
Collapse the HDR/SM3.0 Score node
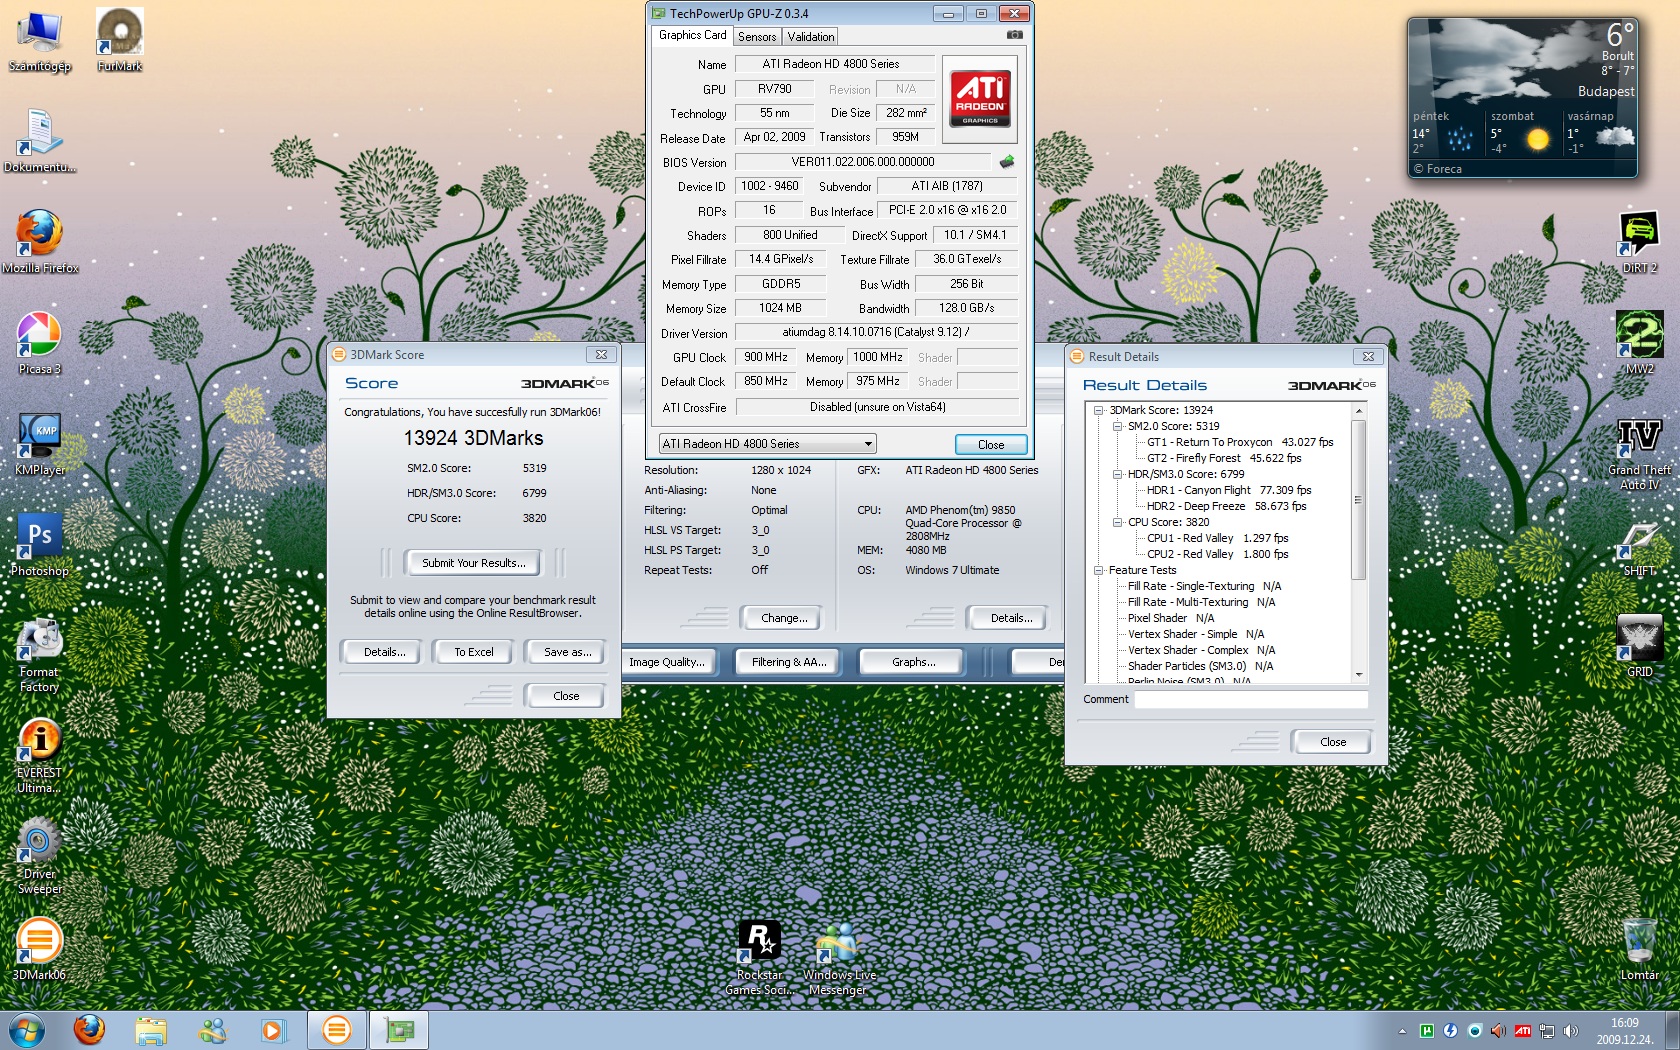pyautogui.click(x=1118, y=474)
